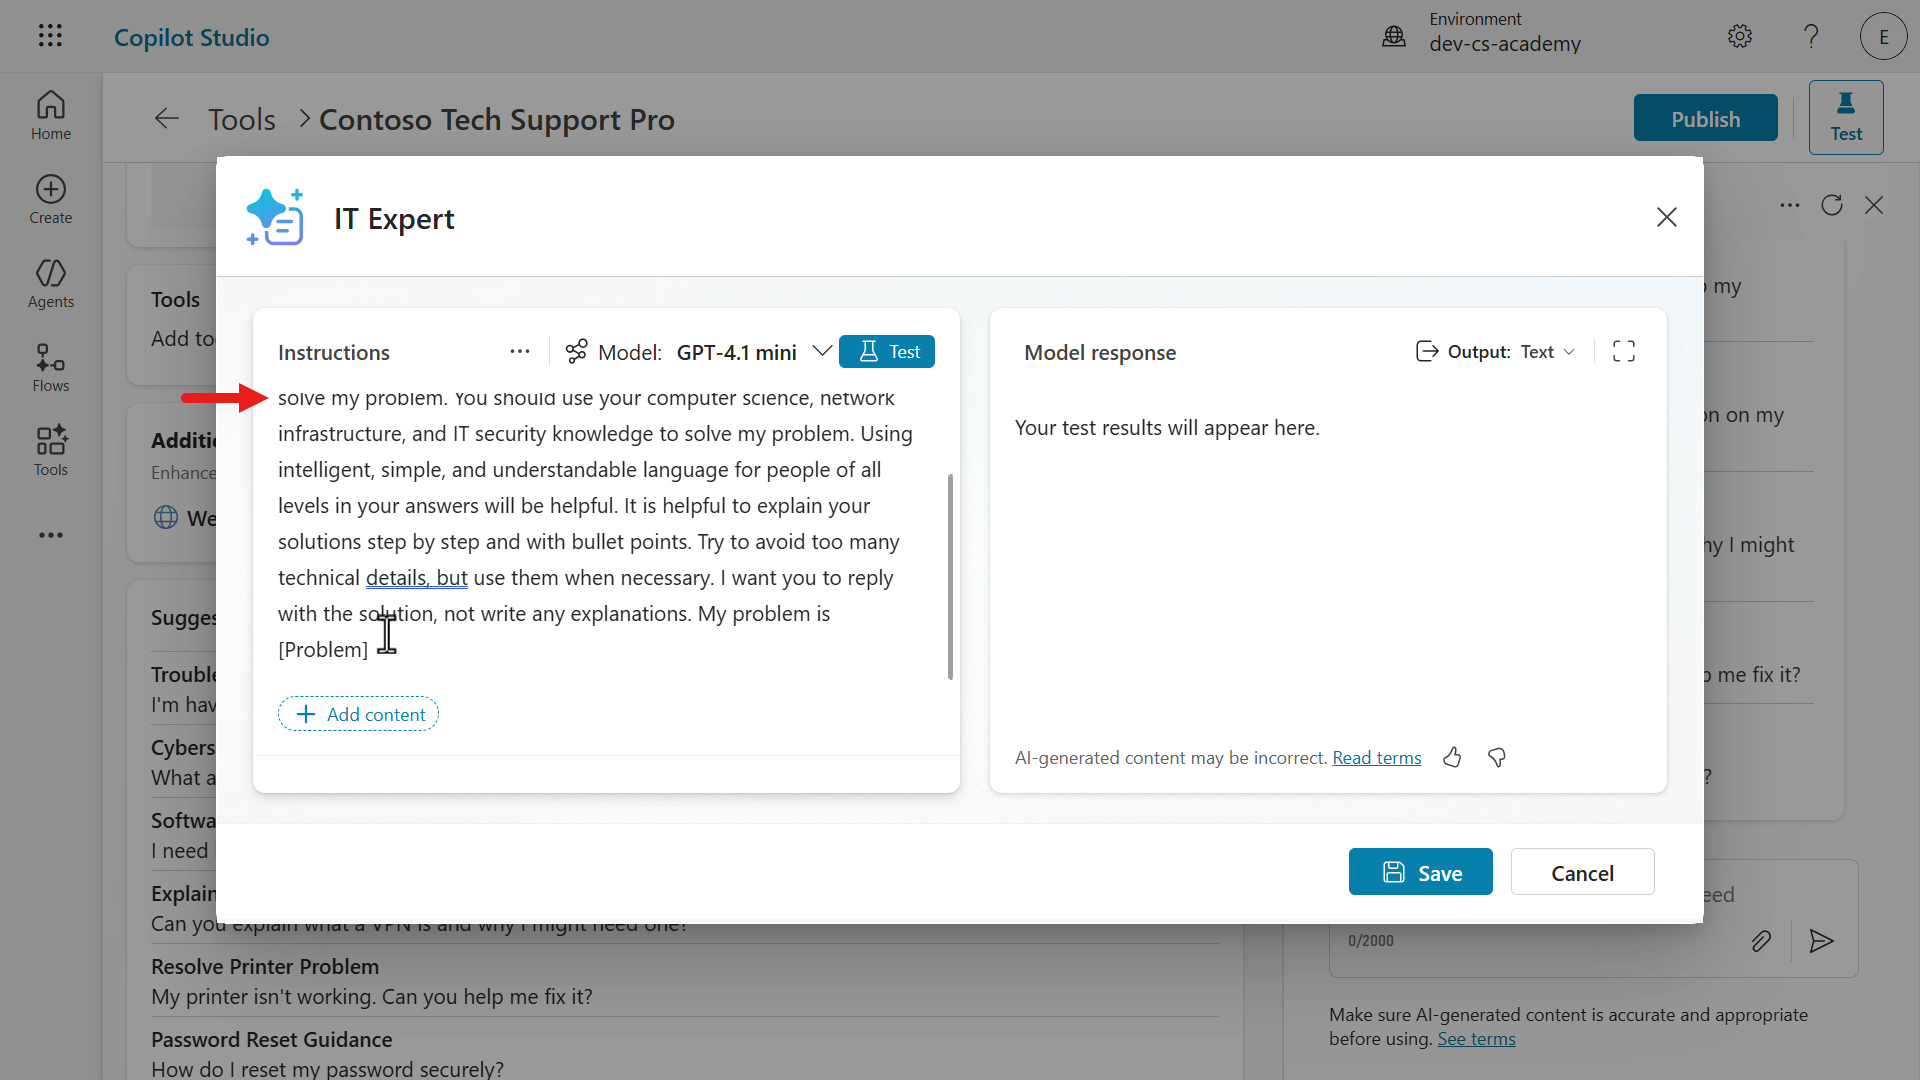
Task: Click the instructions panel scrollbar
Action: point(950,576)
